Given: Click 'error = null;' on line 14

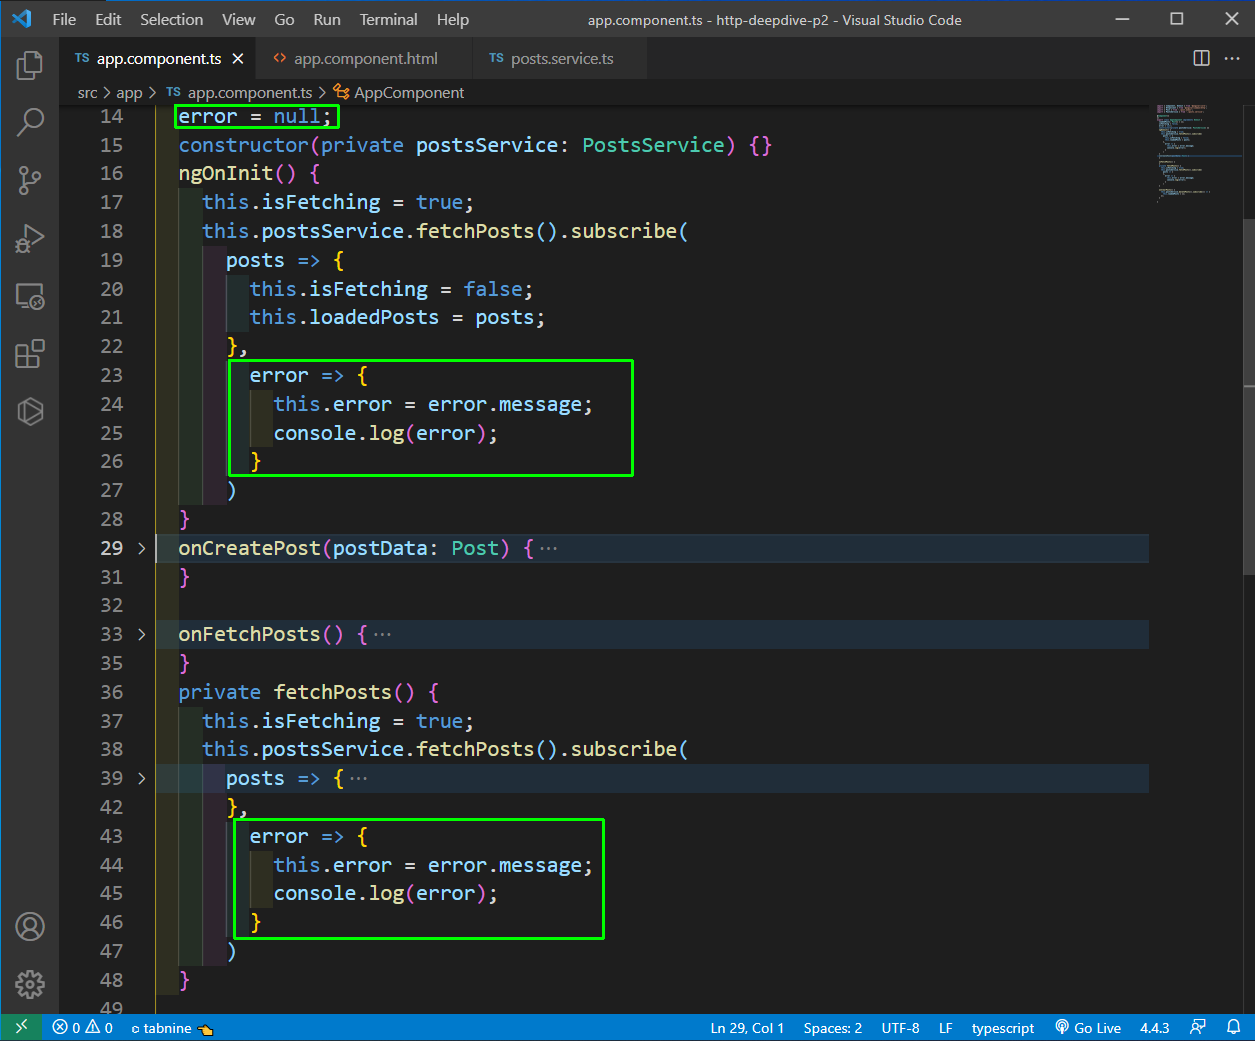Looking at the screenshot, I should point(255,116).
